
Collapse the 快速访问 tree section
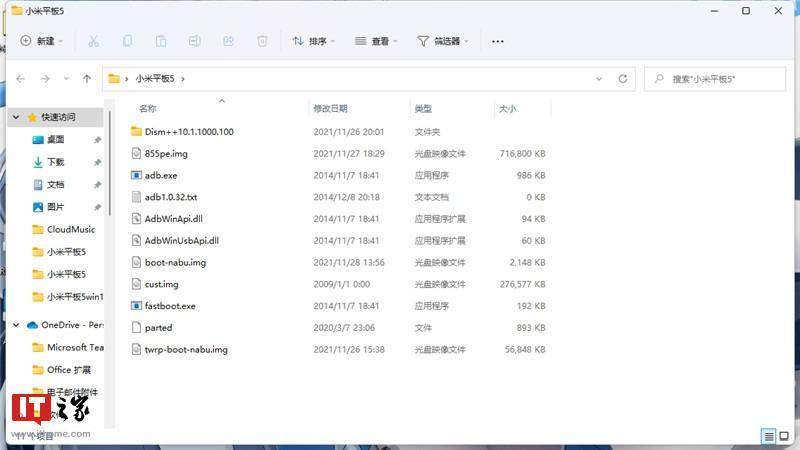pos(17,117)
